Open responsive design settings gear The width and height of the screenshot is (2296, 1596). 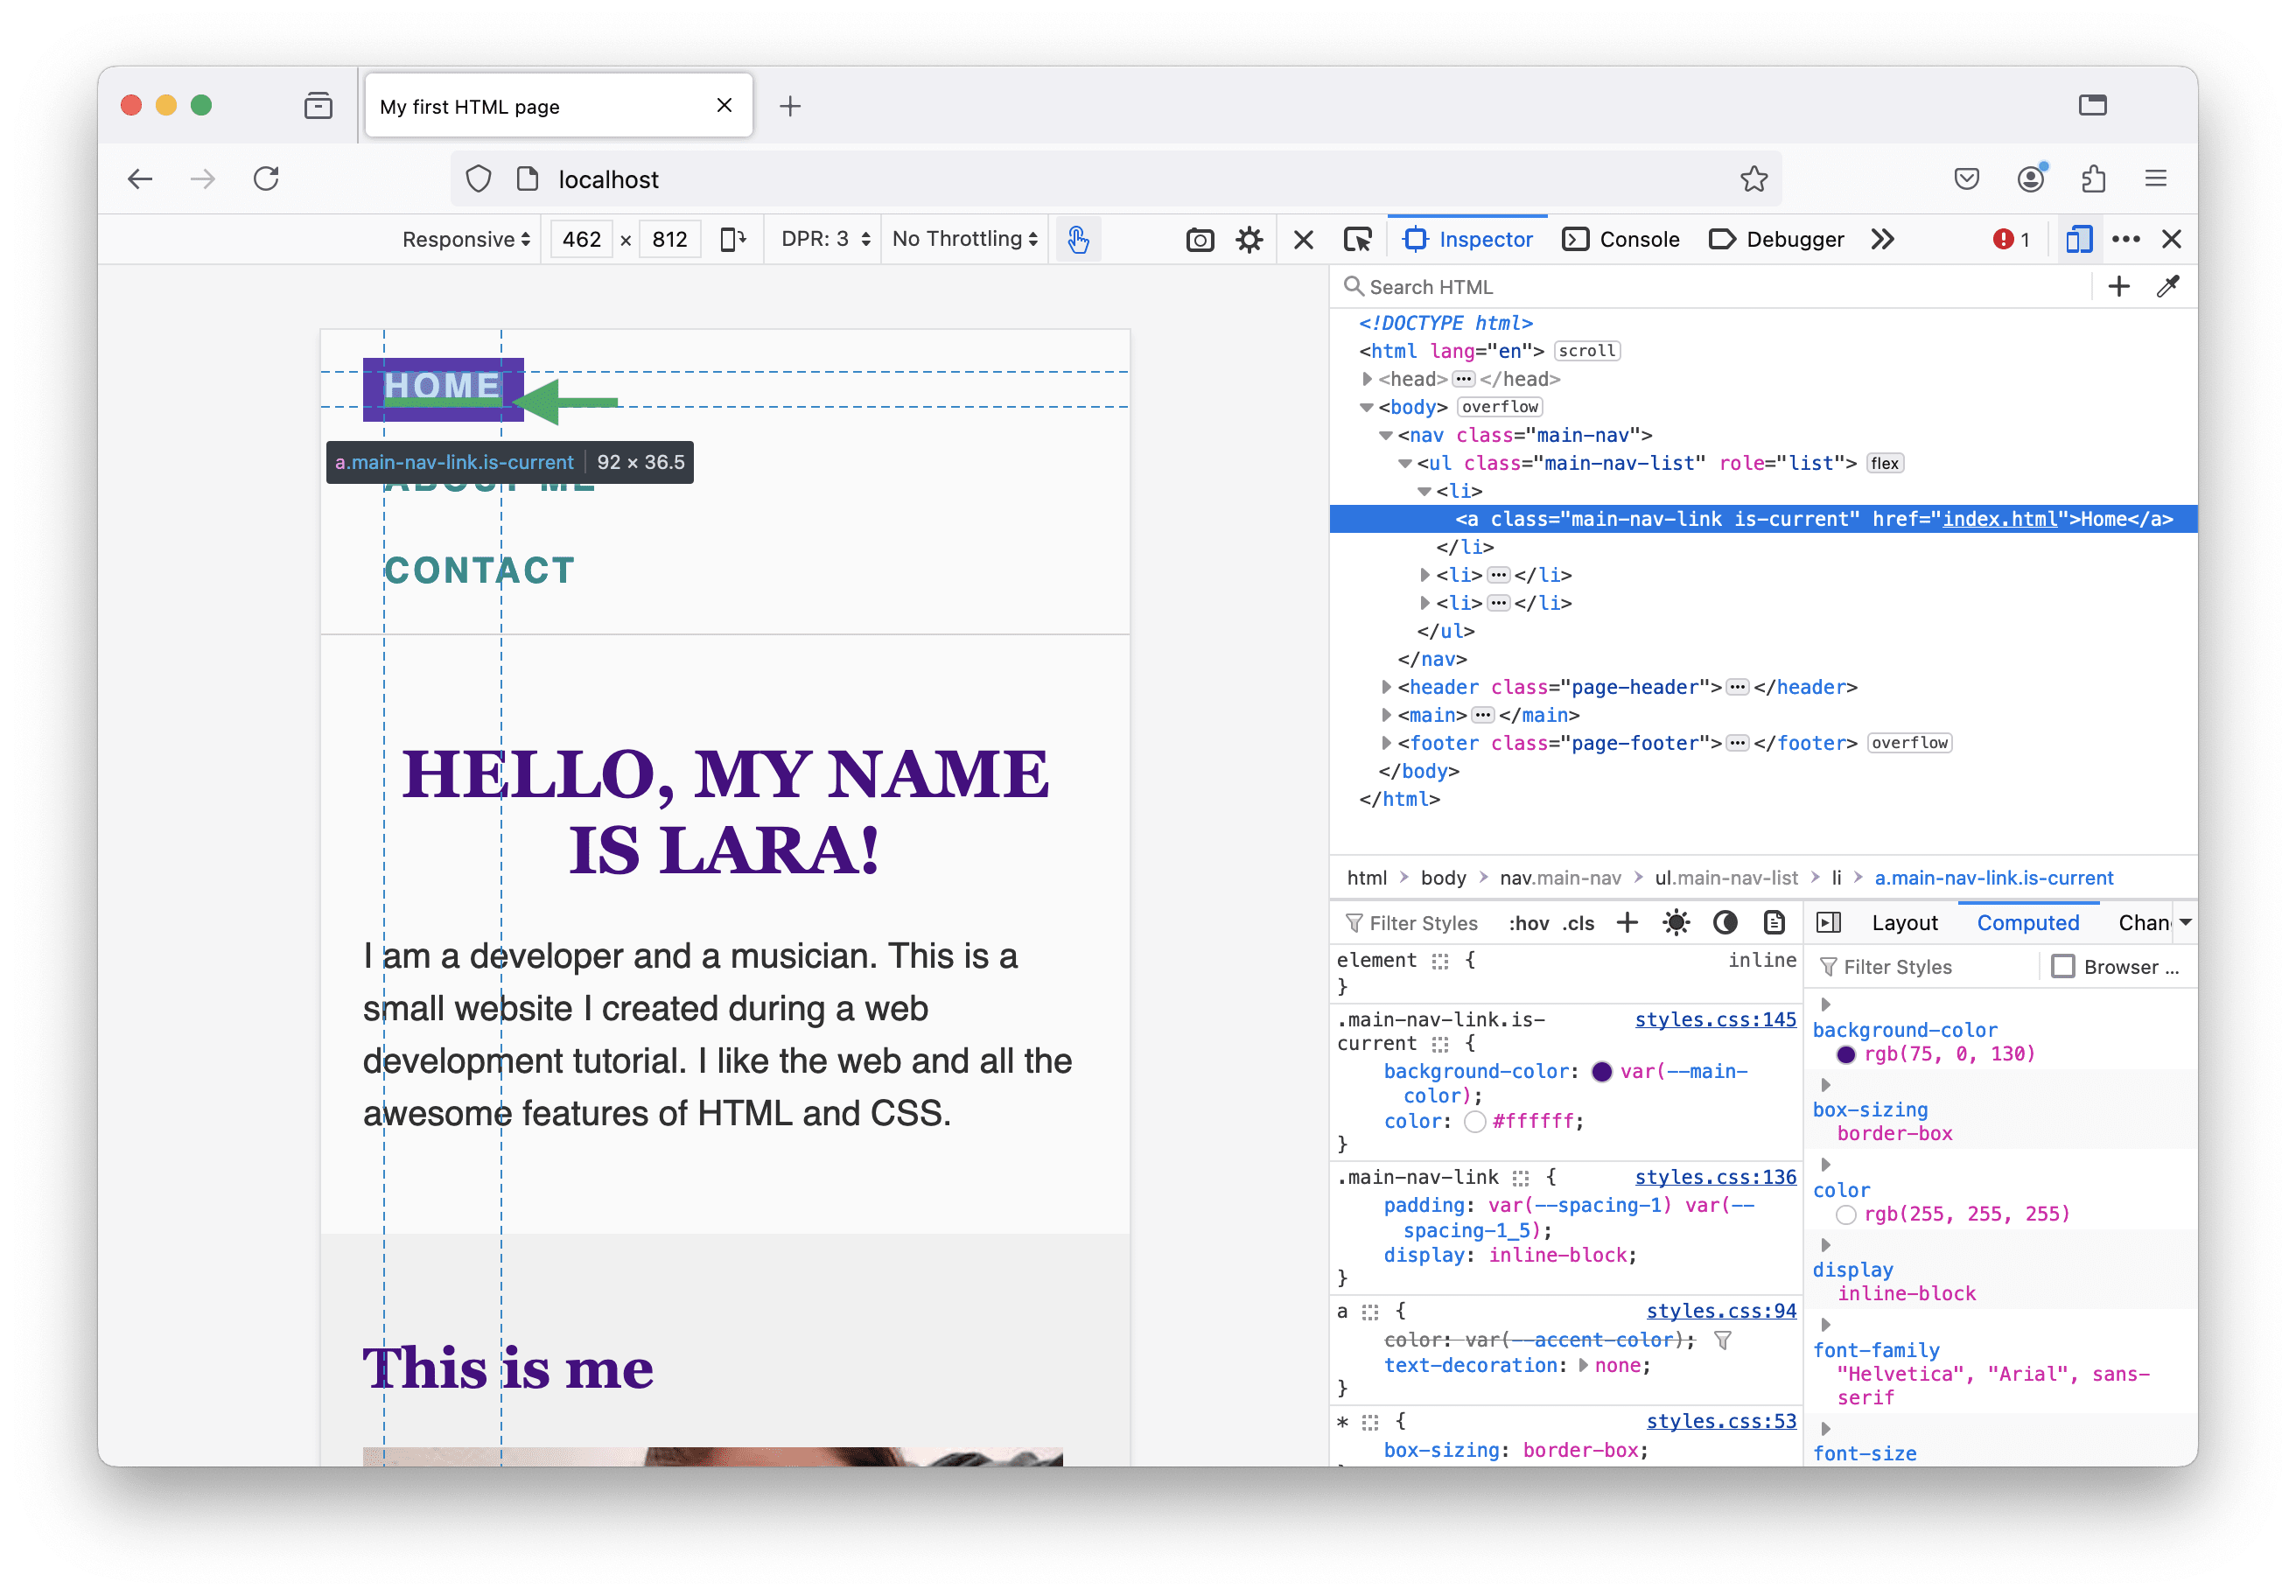pyautogui.click(x=1249, y=240)
